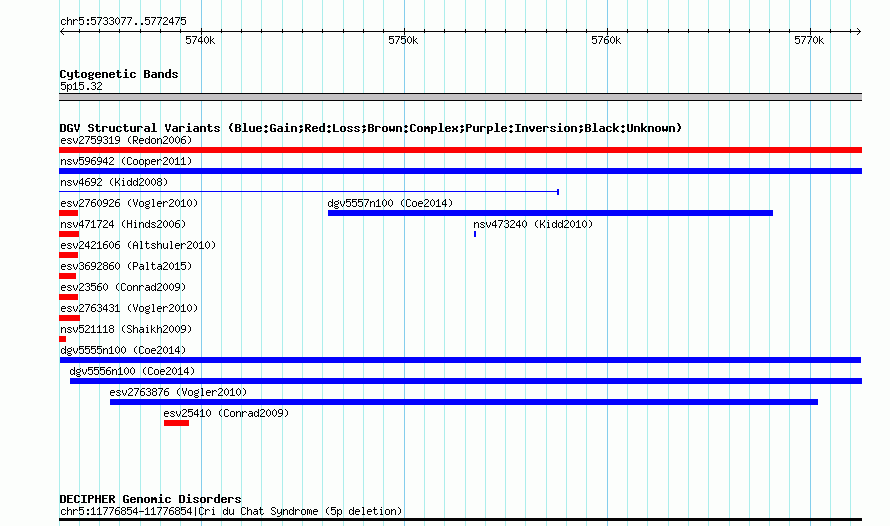This screenshot has height=526, width=890.
Task: Open the dgv5557n100 (Coe2014) label
Action: (390, 203)
